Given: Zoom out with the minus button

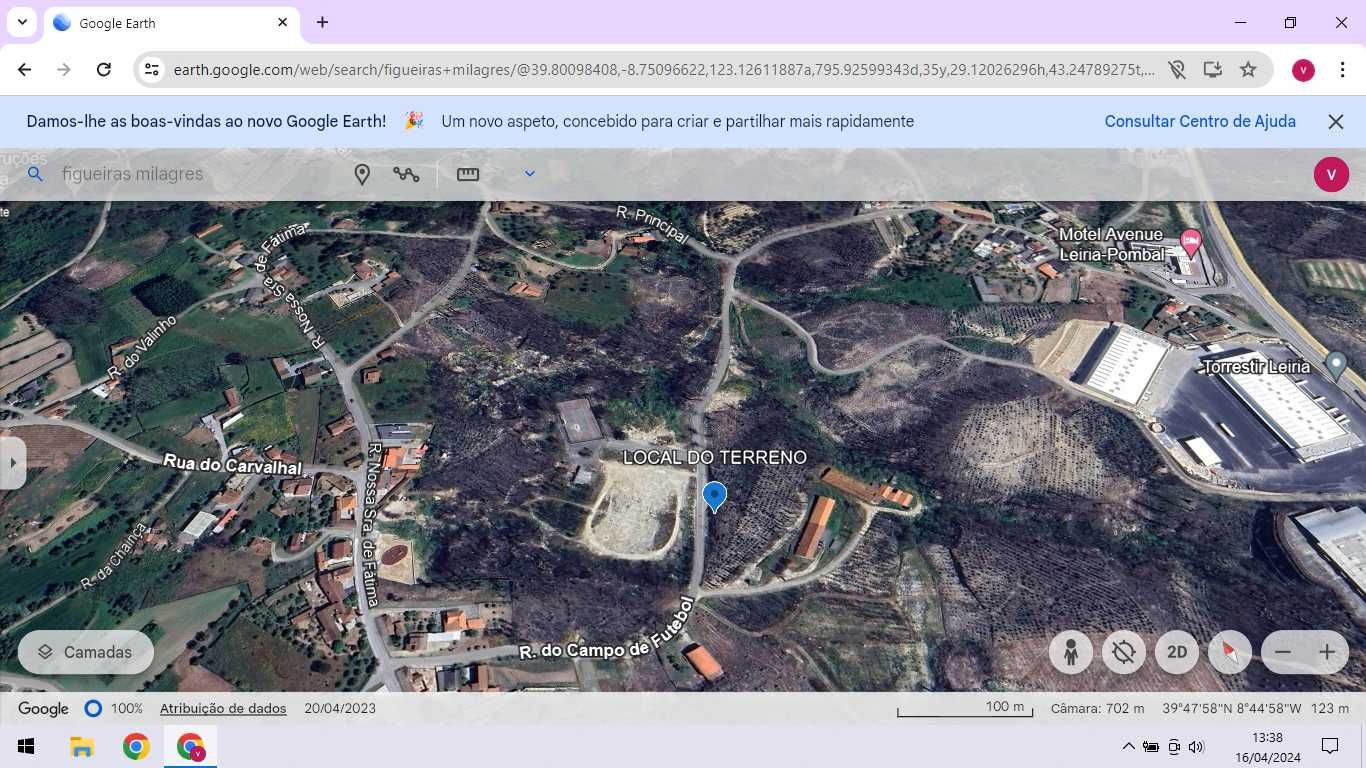Looking at the screenshot, I should point(1283,652).
